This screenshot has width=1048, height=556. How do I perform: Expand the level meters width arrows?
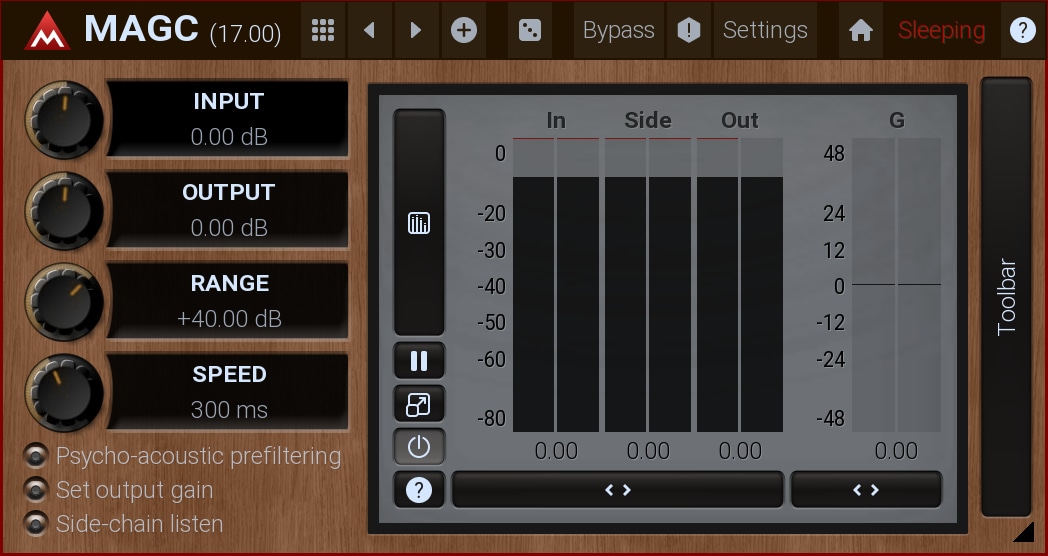pyautogui.click(x=617, y=490)
